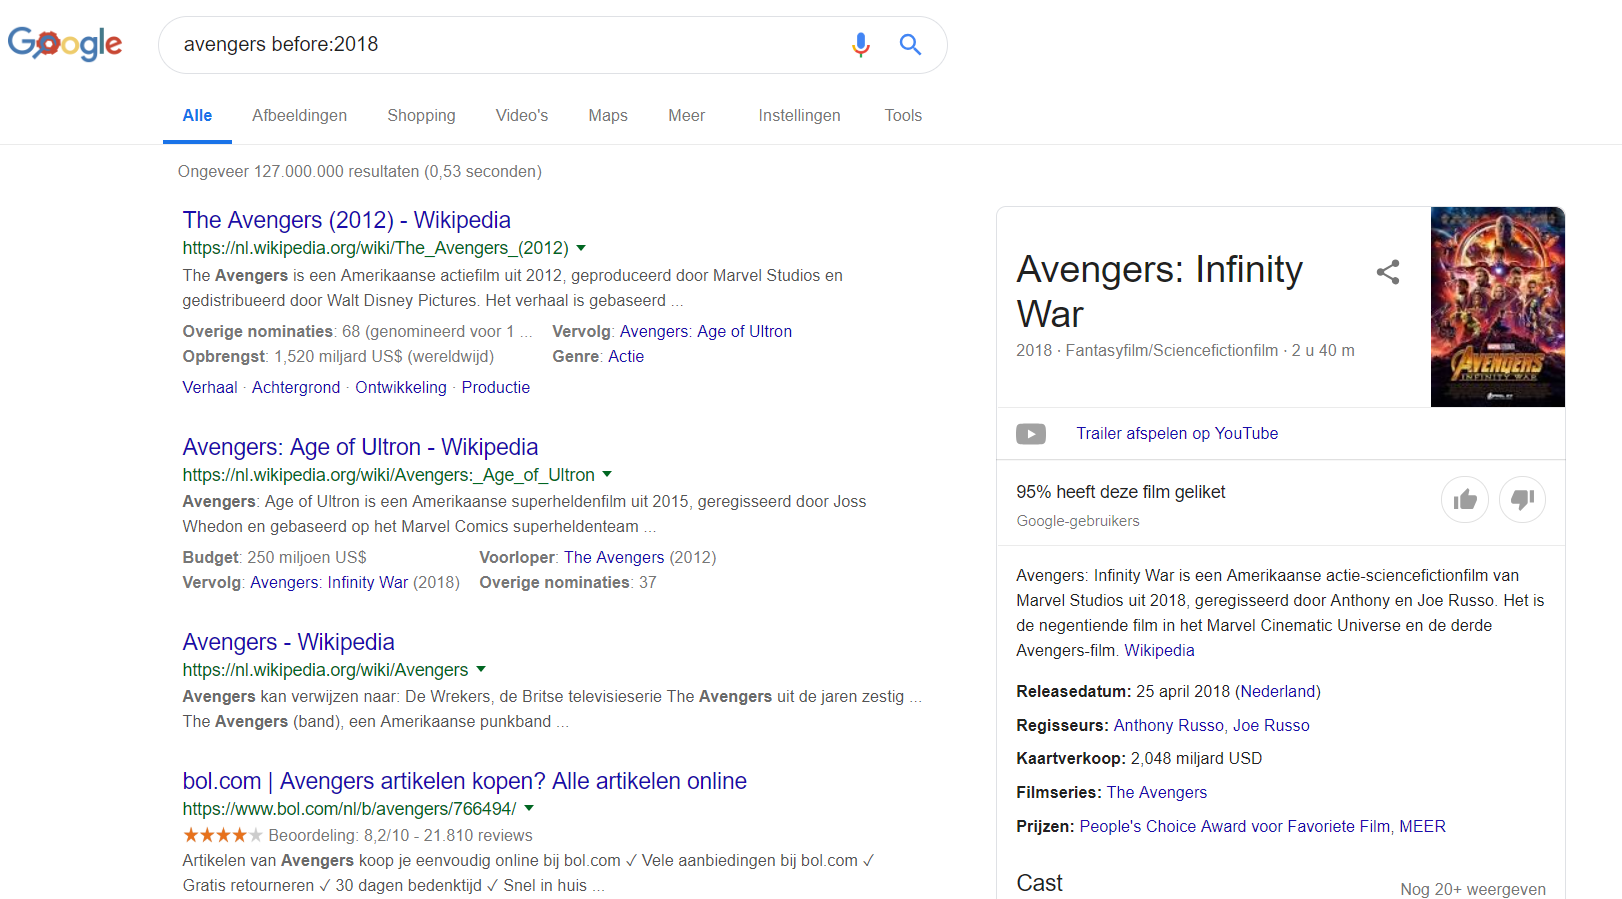Viewport: 1622px width, 899px height.
Task: Open the Avengers Infinity War poster
Action: 1497,307
